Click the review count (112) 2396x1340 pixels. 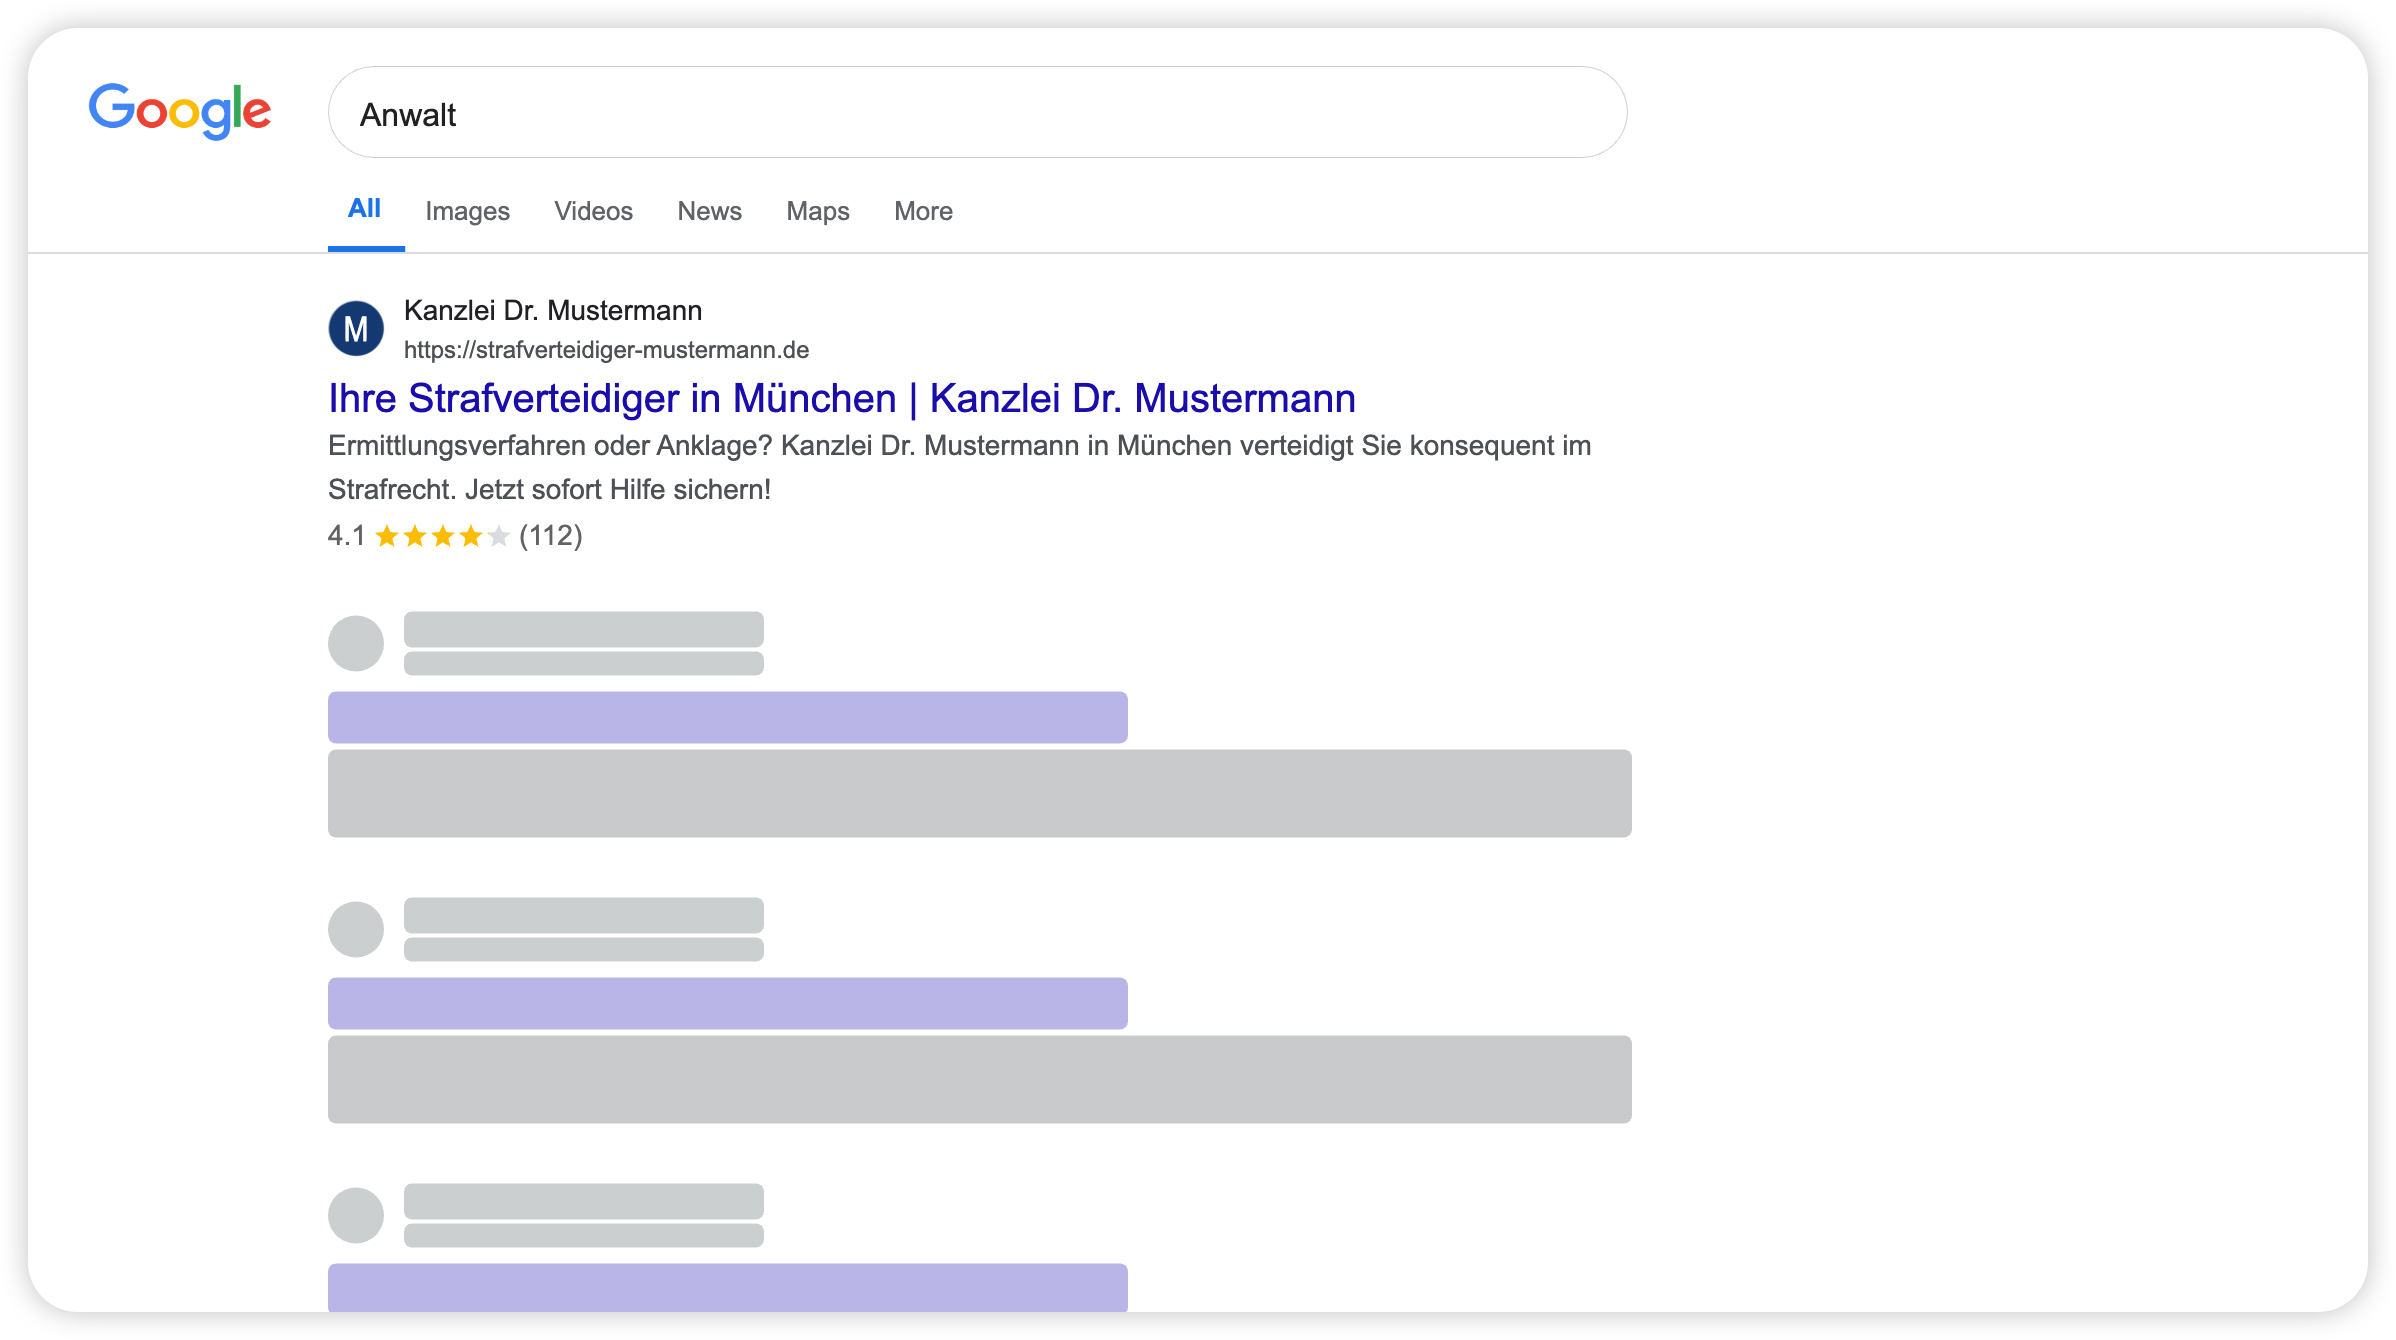tap(550, 536)
